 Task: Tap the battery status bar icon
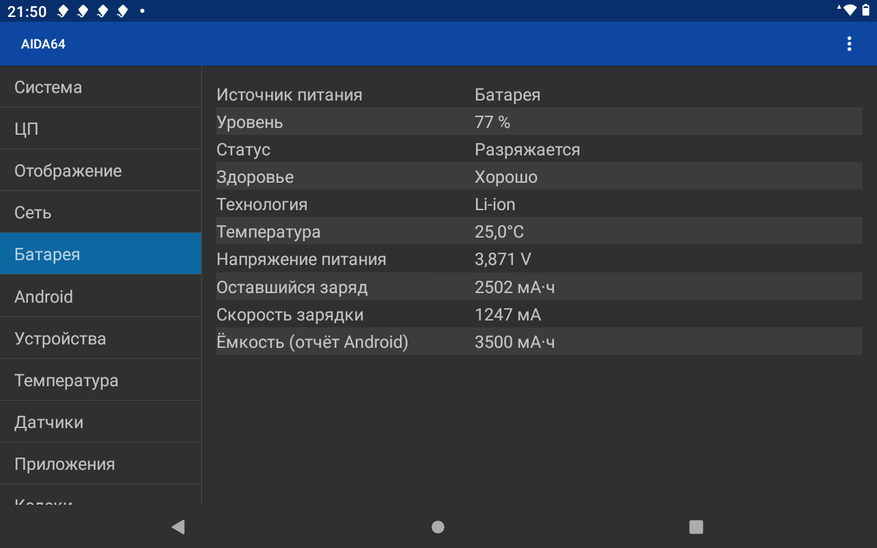coord(865,10)
